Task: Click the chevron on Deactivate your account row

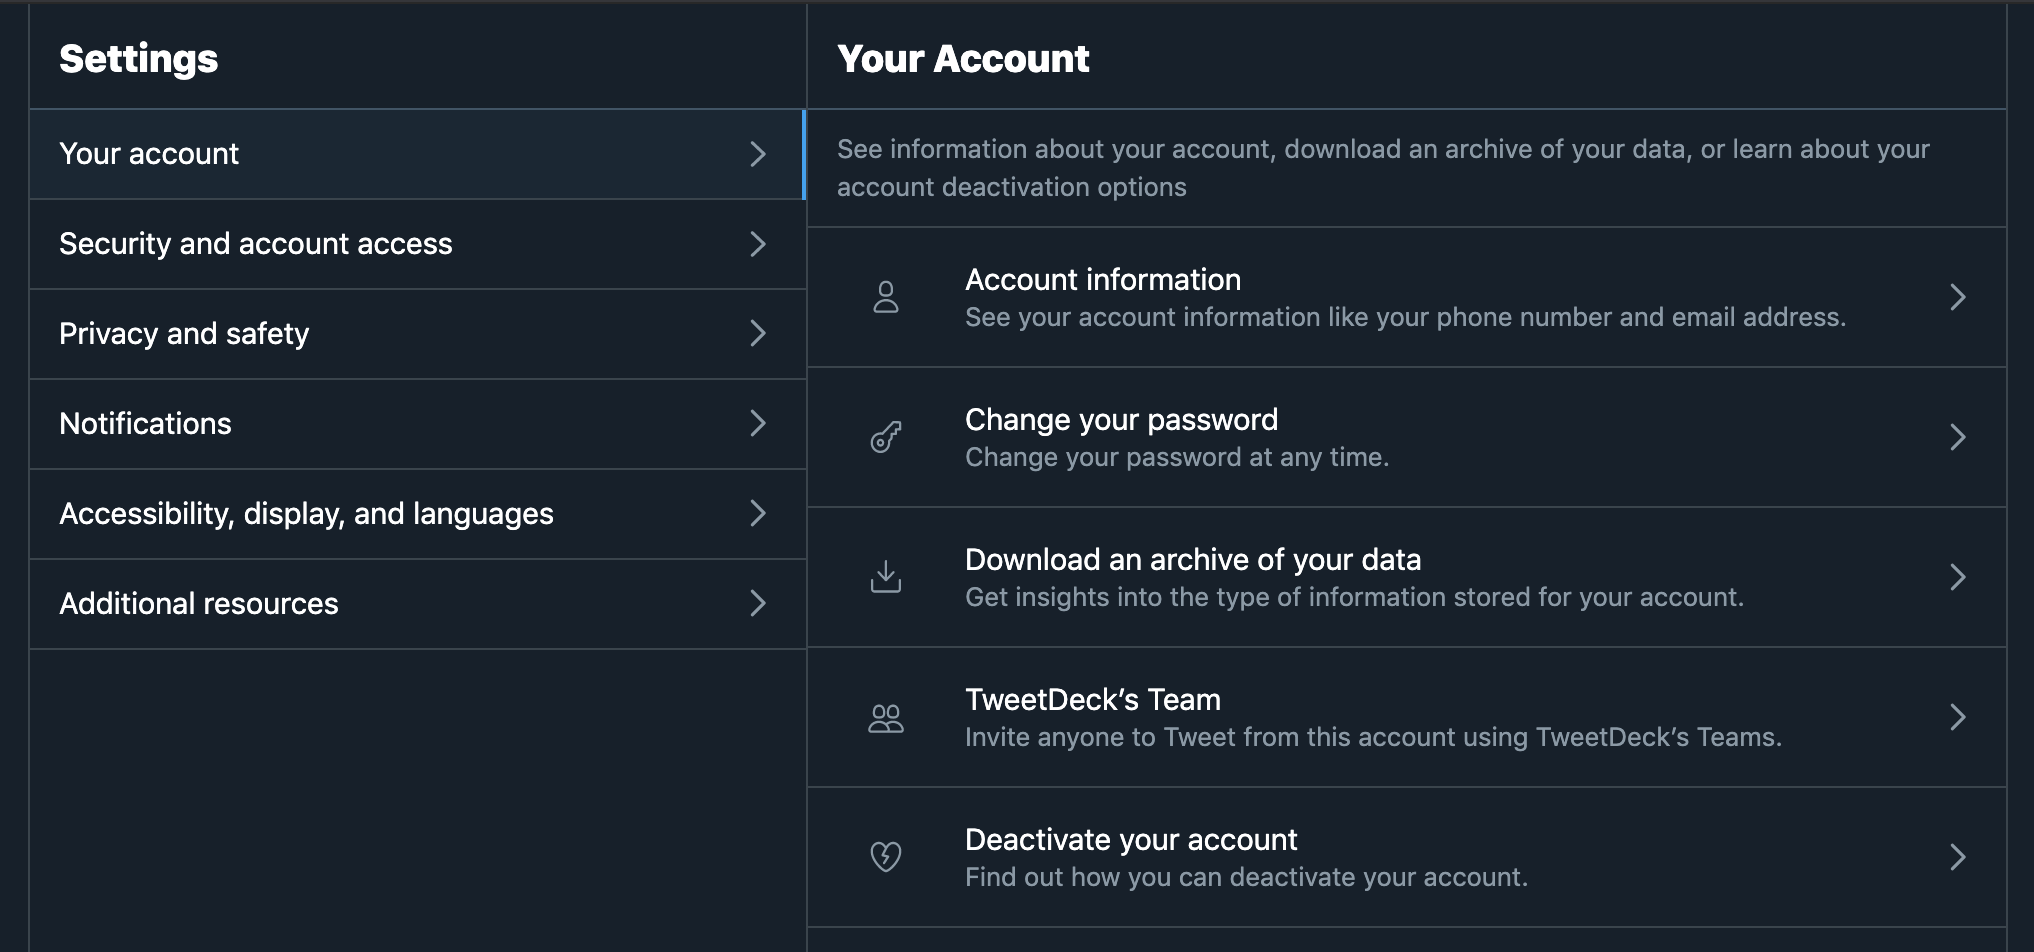Action: [1958, 857]
